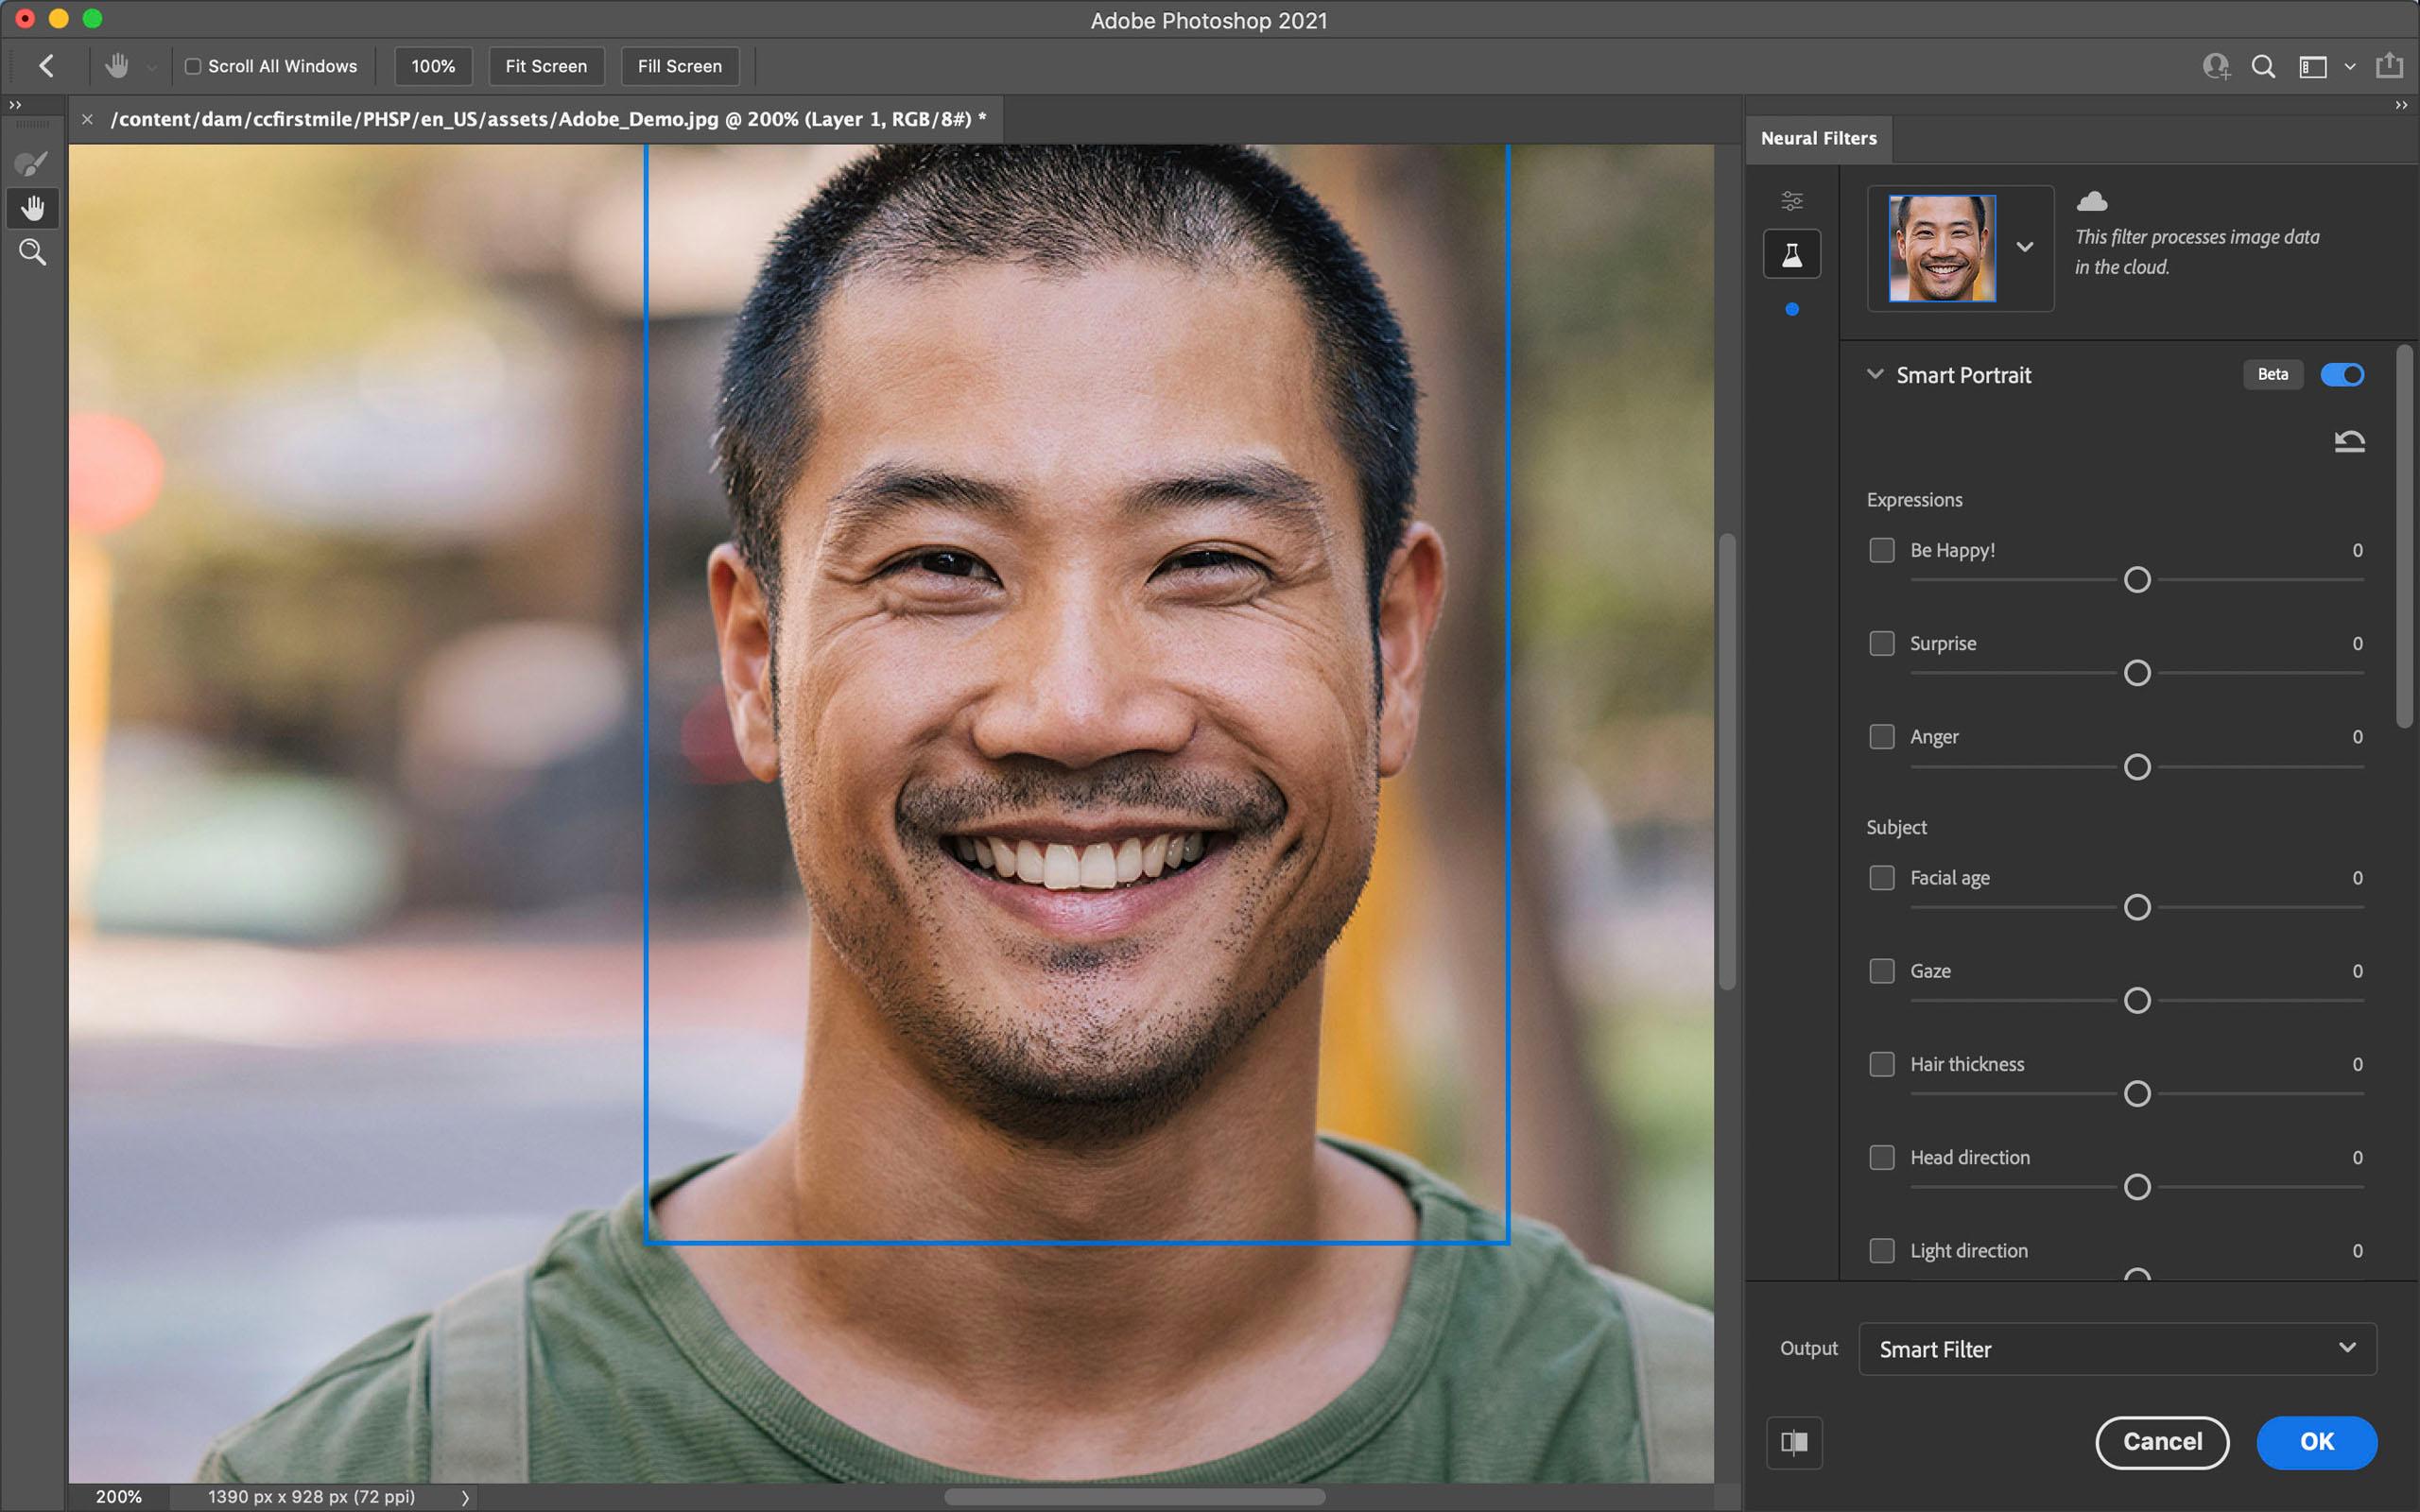
Task: Click the cloud processing icon
Action: (x=2089, y=202)
